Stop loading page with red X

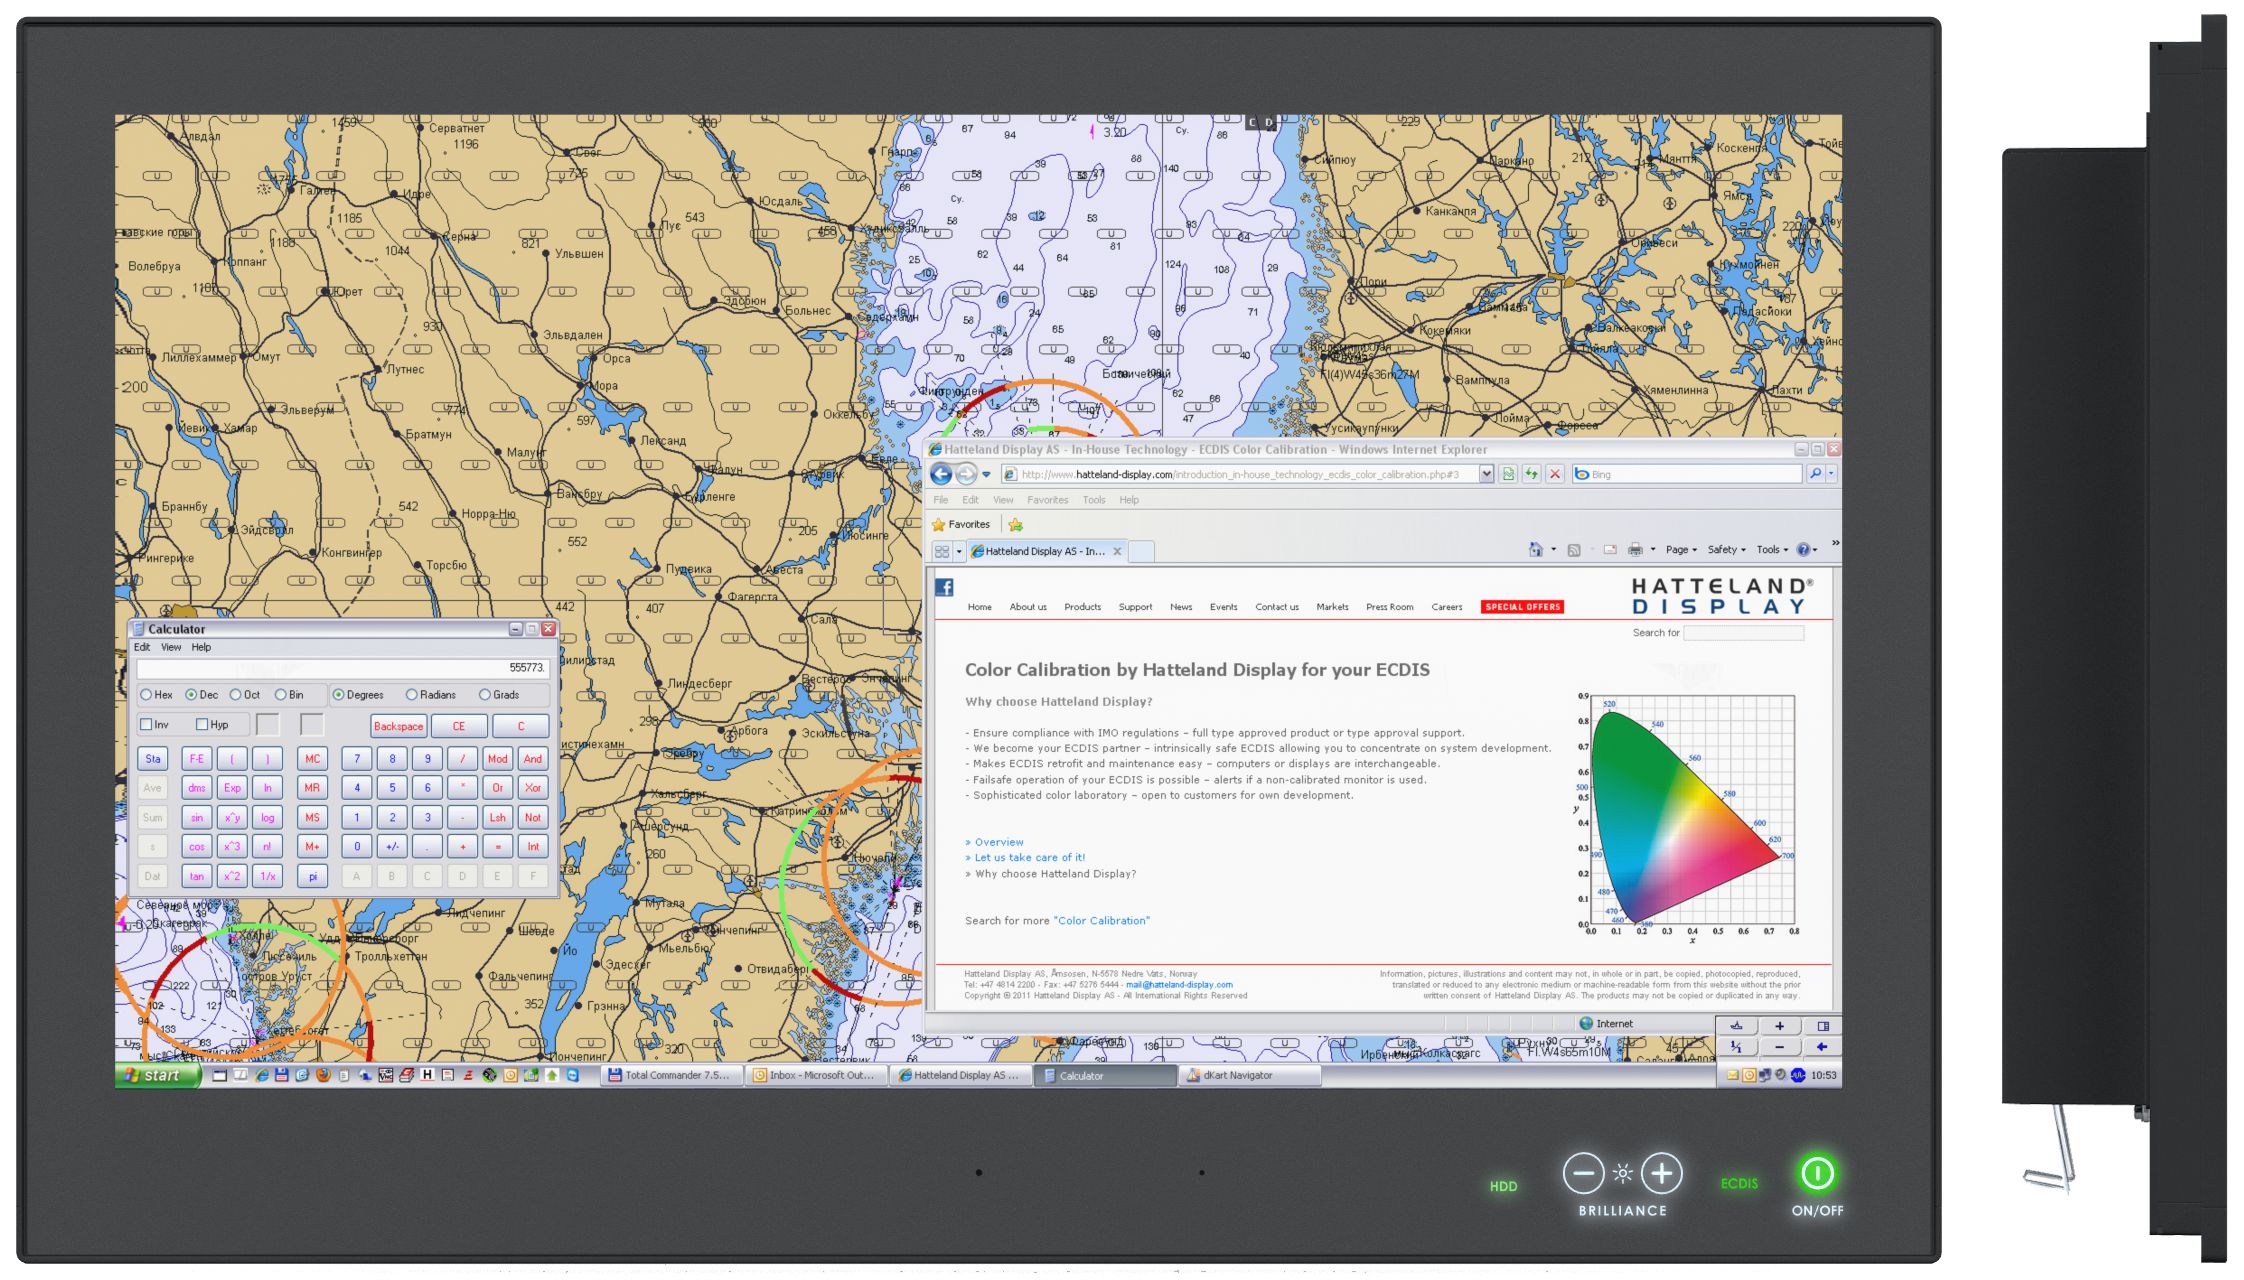point(1555,474)
